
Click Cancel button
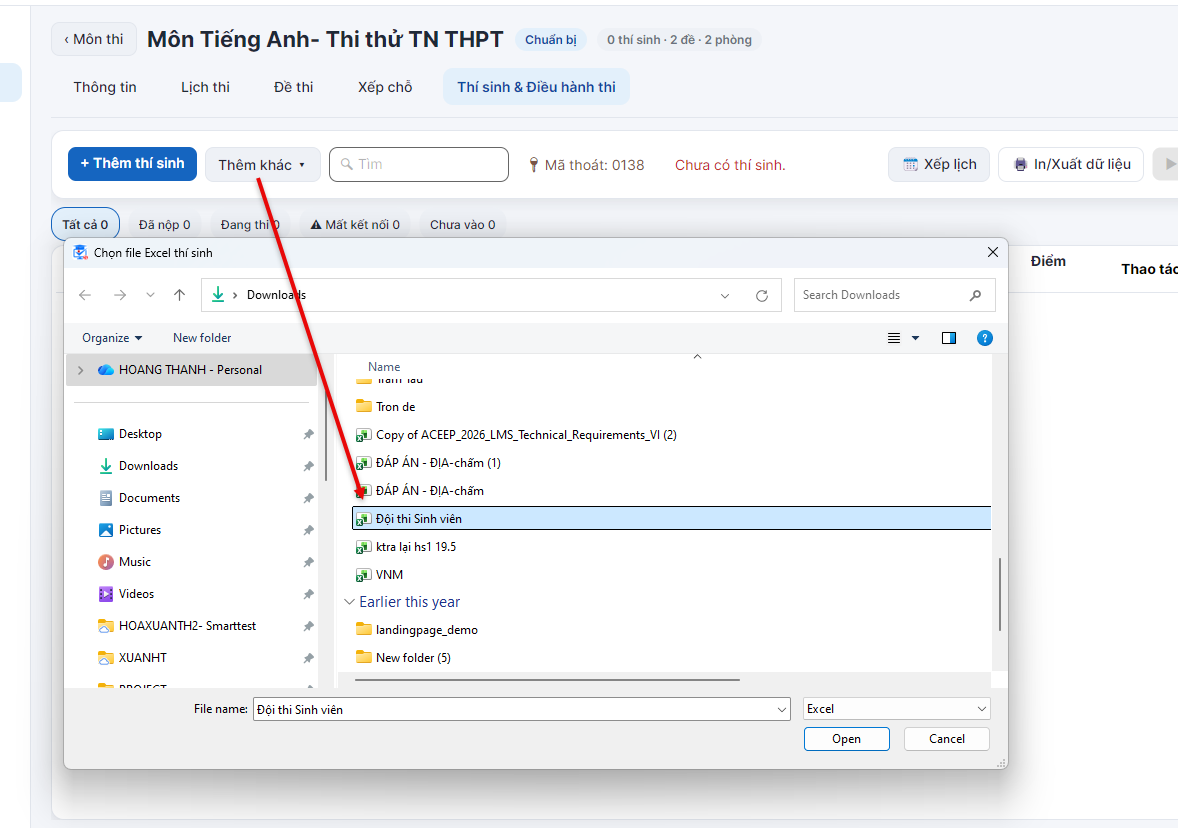947,739
